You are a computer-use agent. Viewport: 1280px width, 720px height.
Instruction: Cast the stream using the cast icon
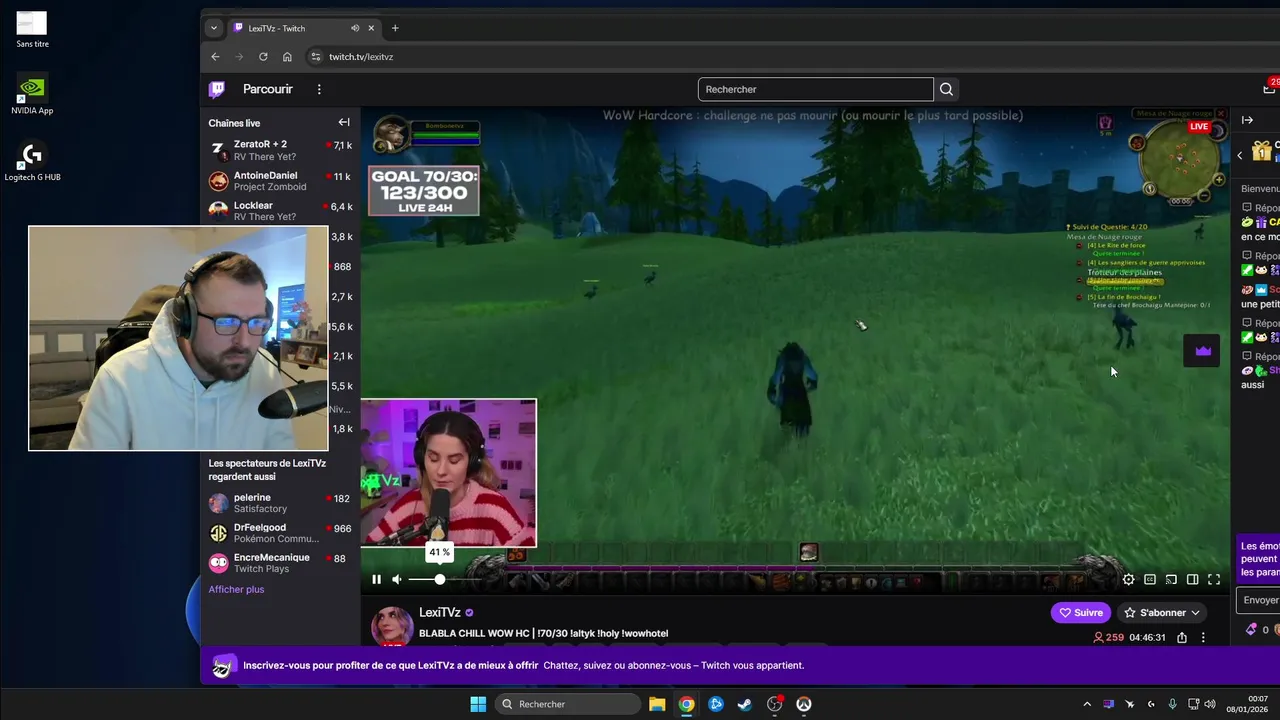(x=1171, y=579)
